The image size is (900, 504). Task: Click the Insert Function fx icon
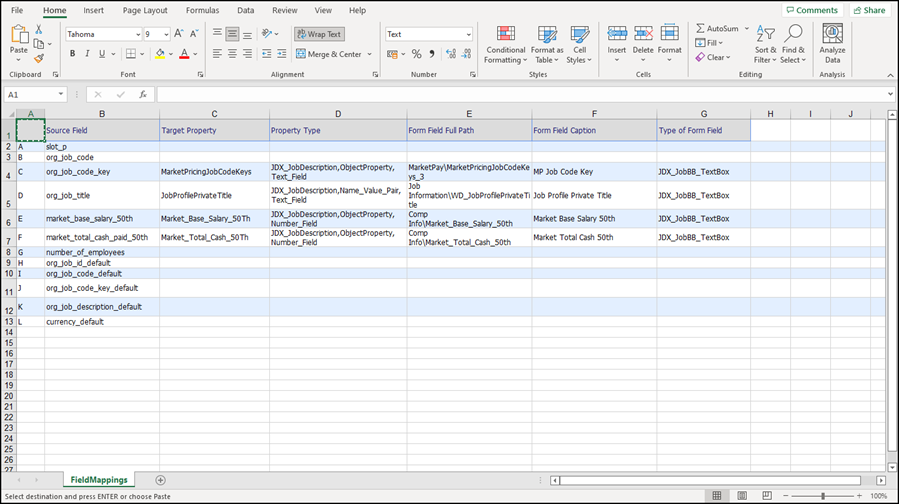[143, 95]
